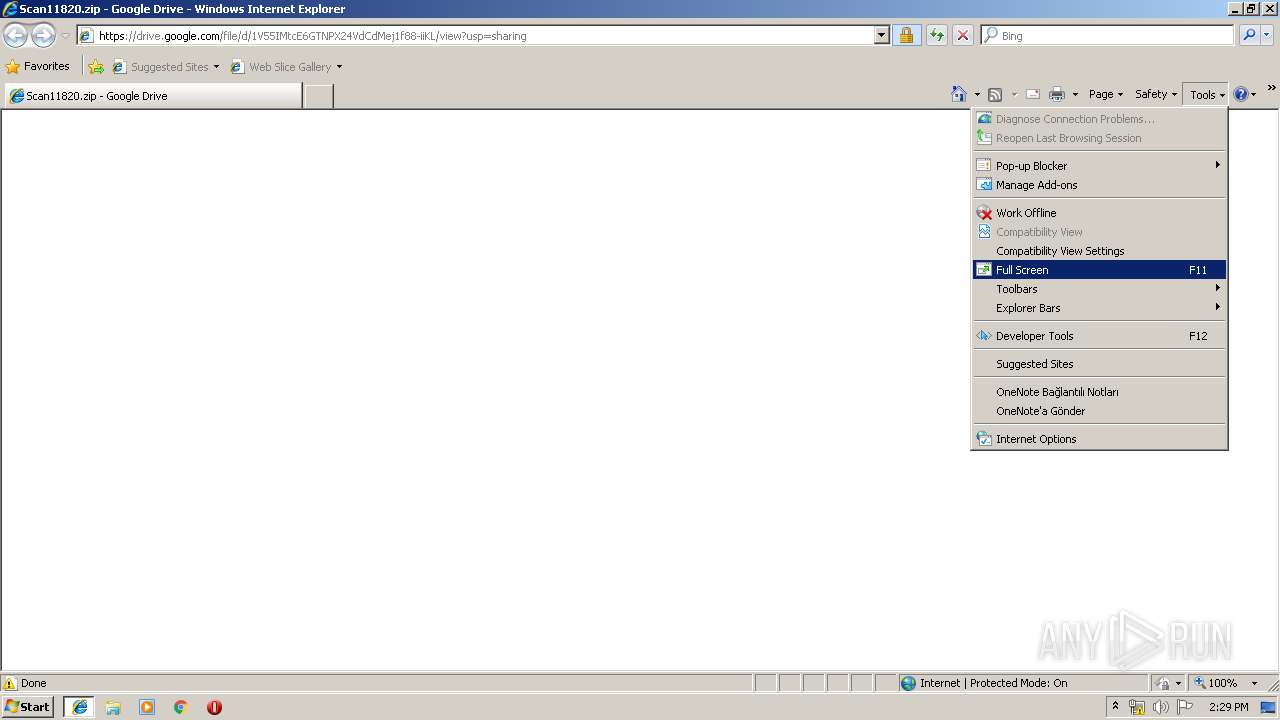The height and width of the screenshot is (720, 1280).
Task: Choose Diagnose Connection Problems menu item
Action: (1099, 119)
